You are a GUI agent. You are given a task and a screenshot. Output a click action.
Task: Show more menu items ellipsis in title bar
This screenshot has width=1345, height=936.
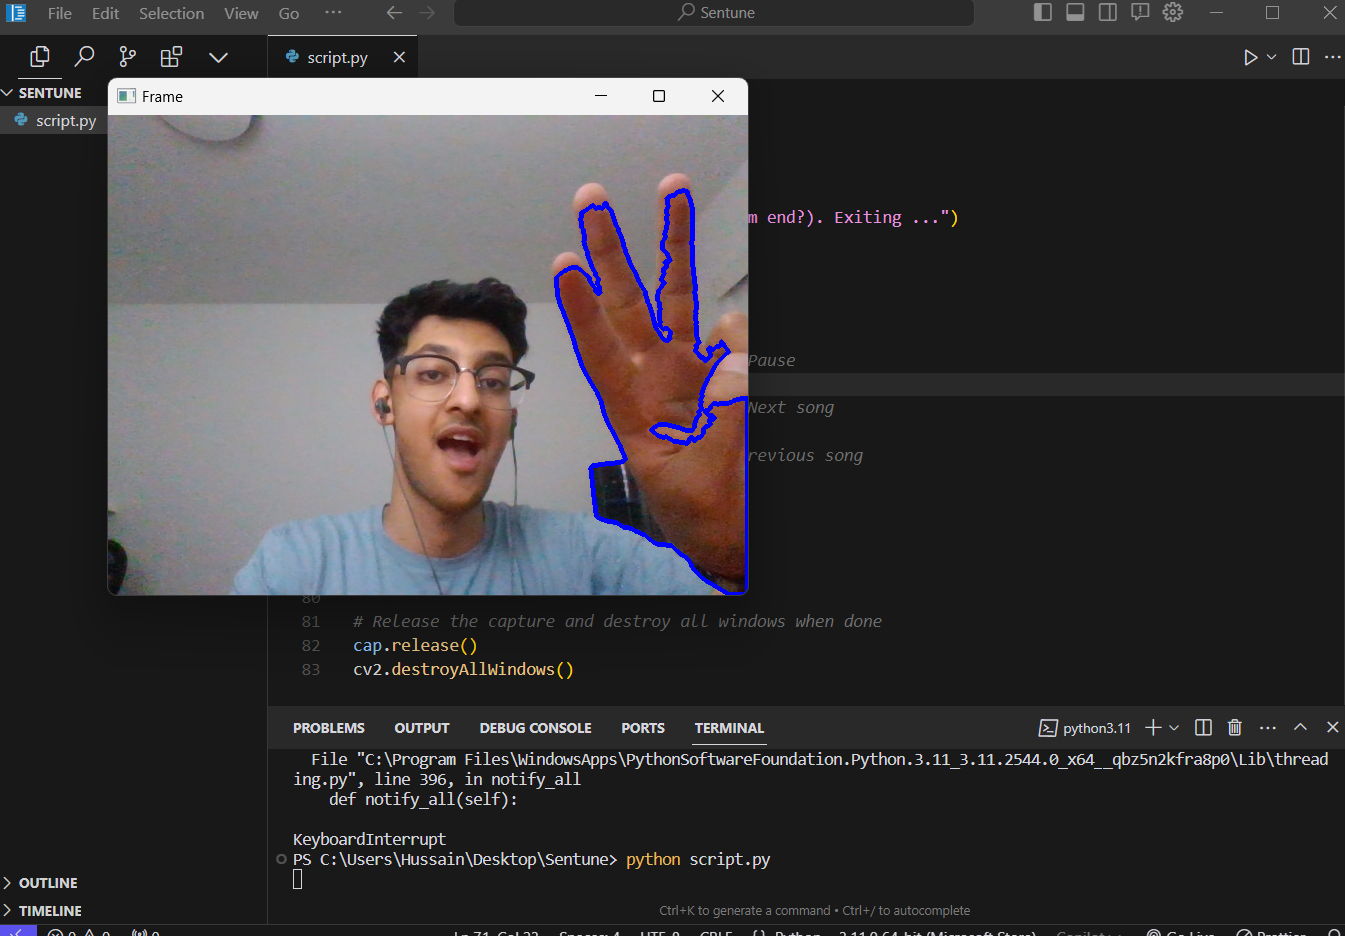tap(333, 12)
